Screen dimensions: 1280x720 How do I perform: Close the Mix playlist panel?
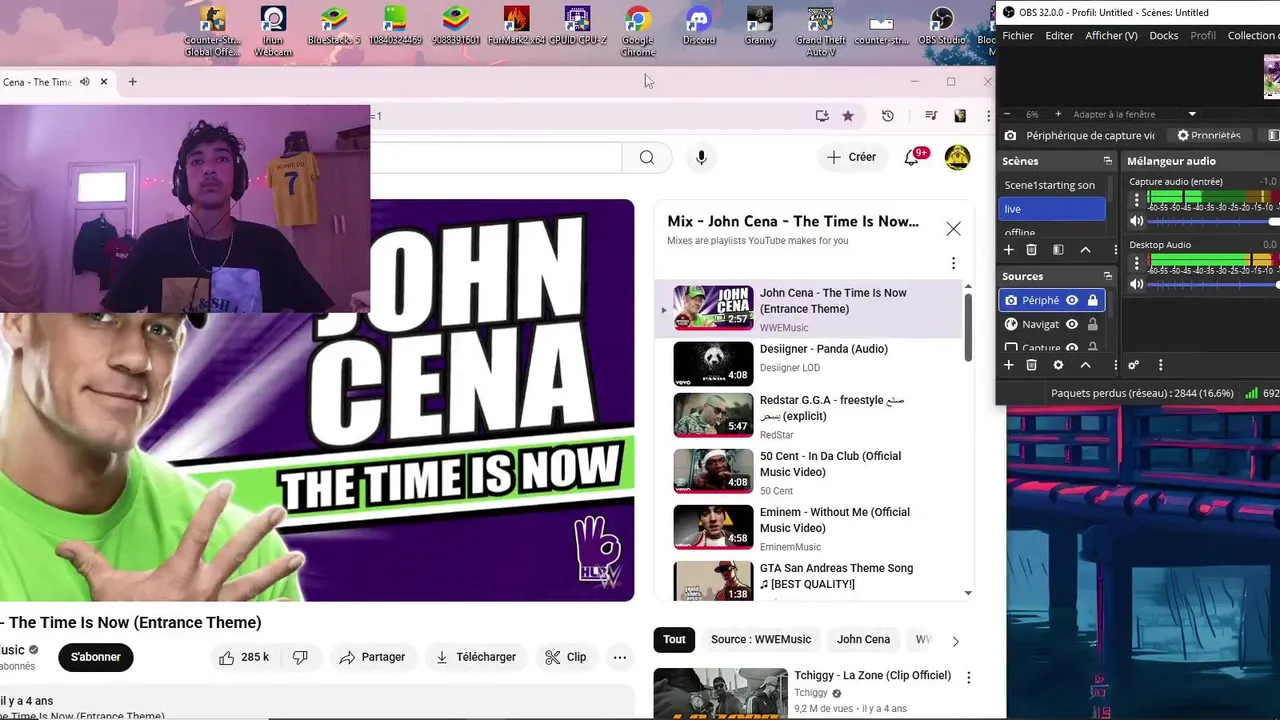[953, 229]
